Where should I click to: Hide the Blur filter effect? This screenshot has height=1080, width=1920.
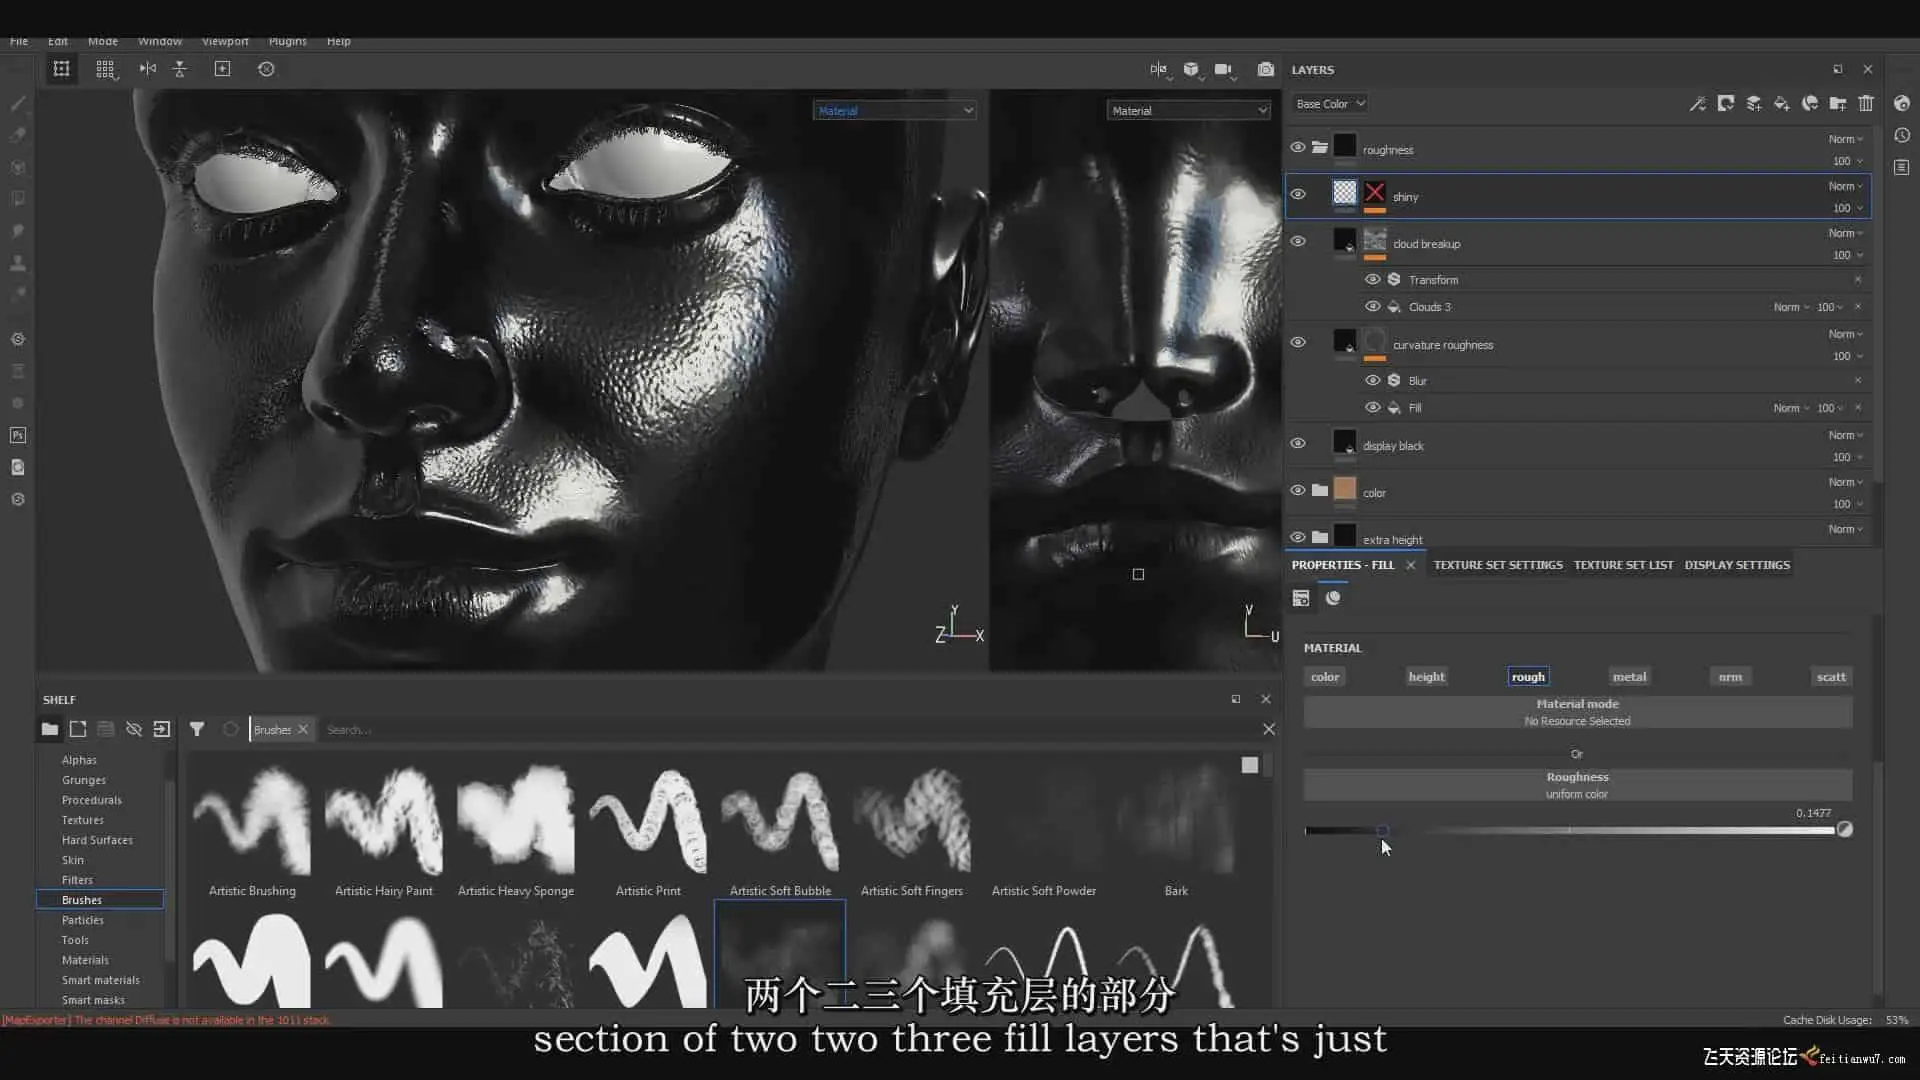pyautogui.click(x=1373, y=380)
